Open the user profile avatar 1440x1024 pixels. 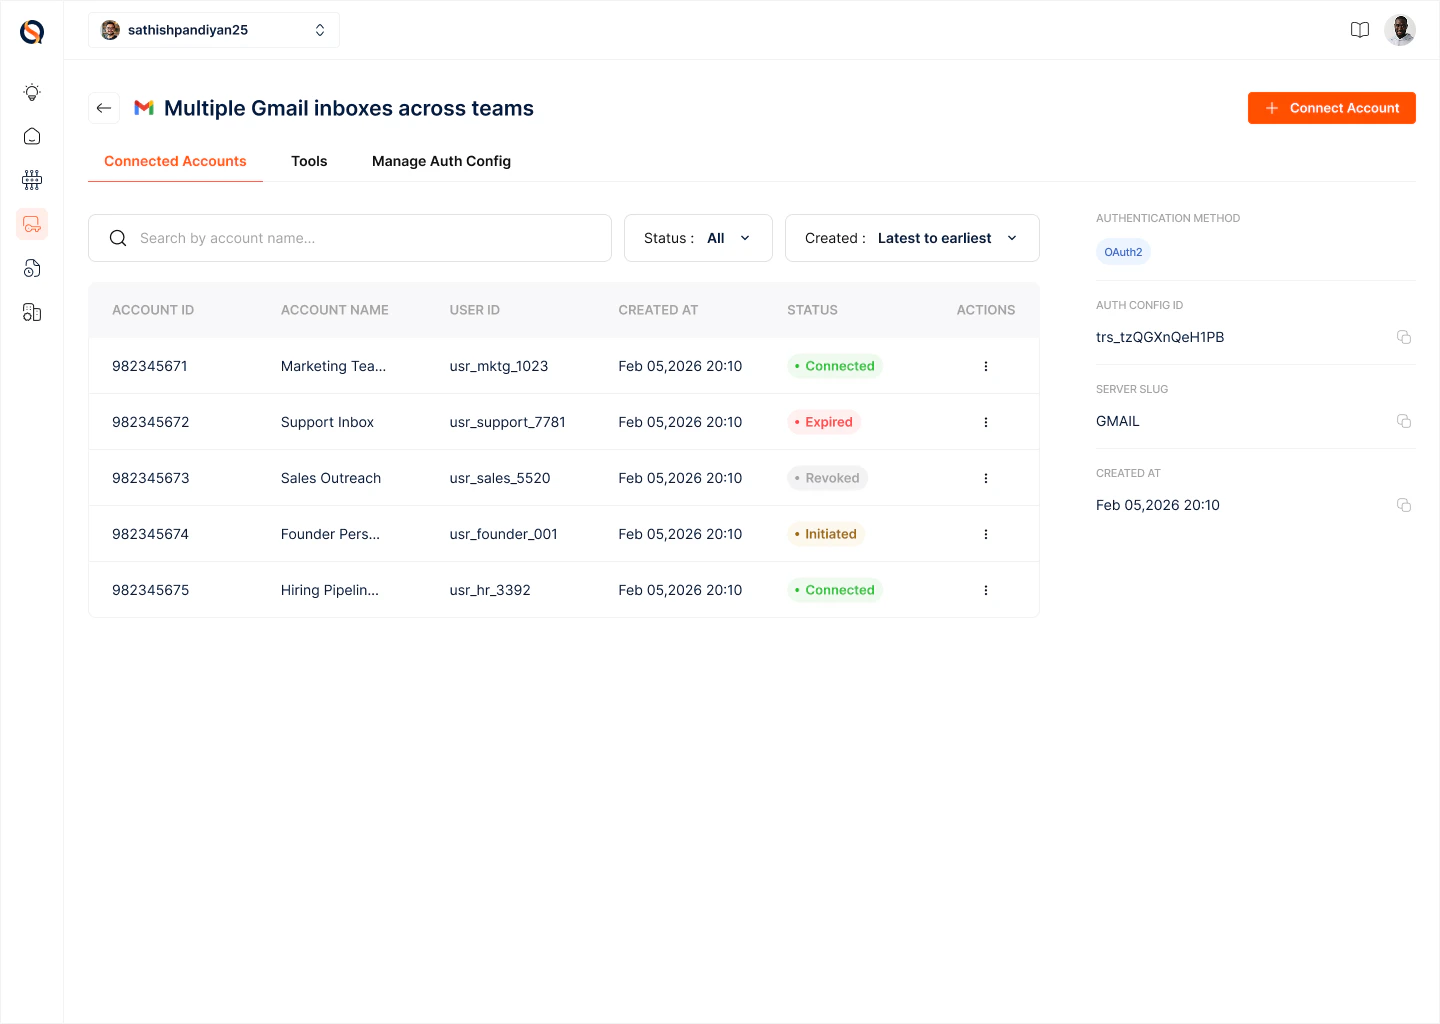point(1400,30)
